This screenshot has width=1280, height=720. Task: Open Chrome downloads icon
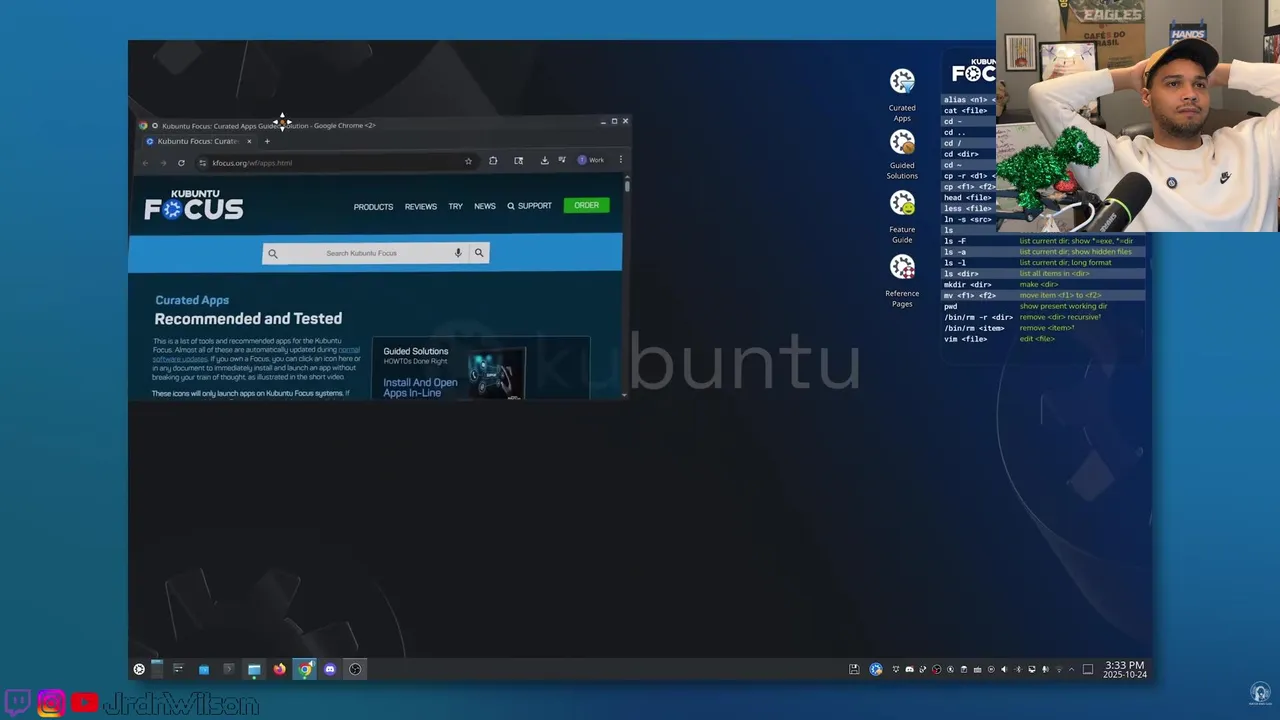pyautogui.click(x=544, y=160)
